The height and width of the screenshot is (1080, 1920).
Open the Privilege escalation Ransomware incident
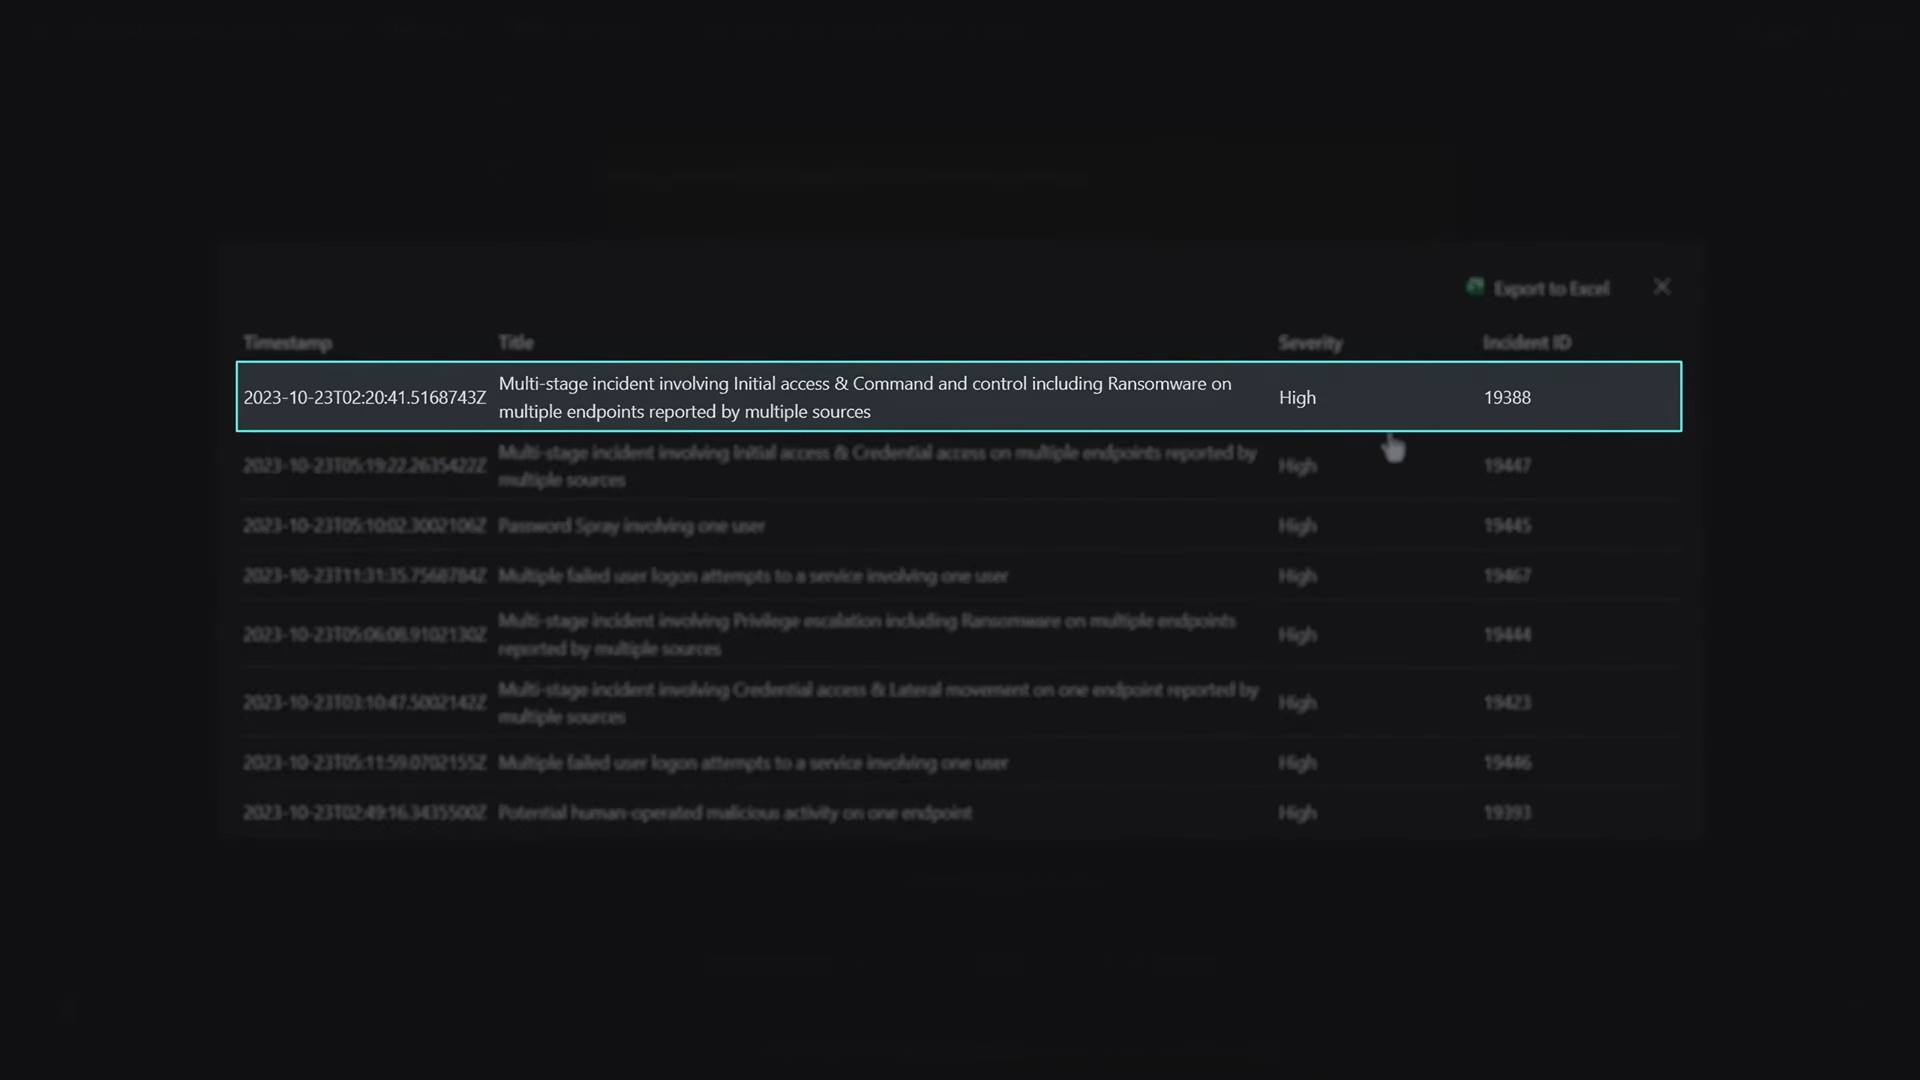point(867,635)
